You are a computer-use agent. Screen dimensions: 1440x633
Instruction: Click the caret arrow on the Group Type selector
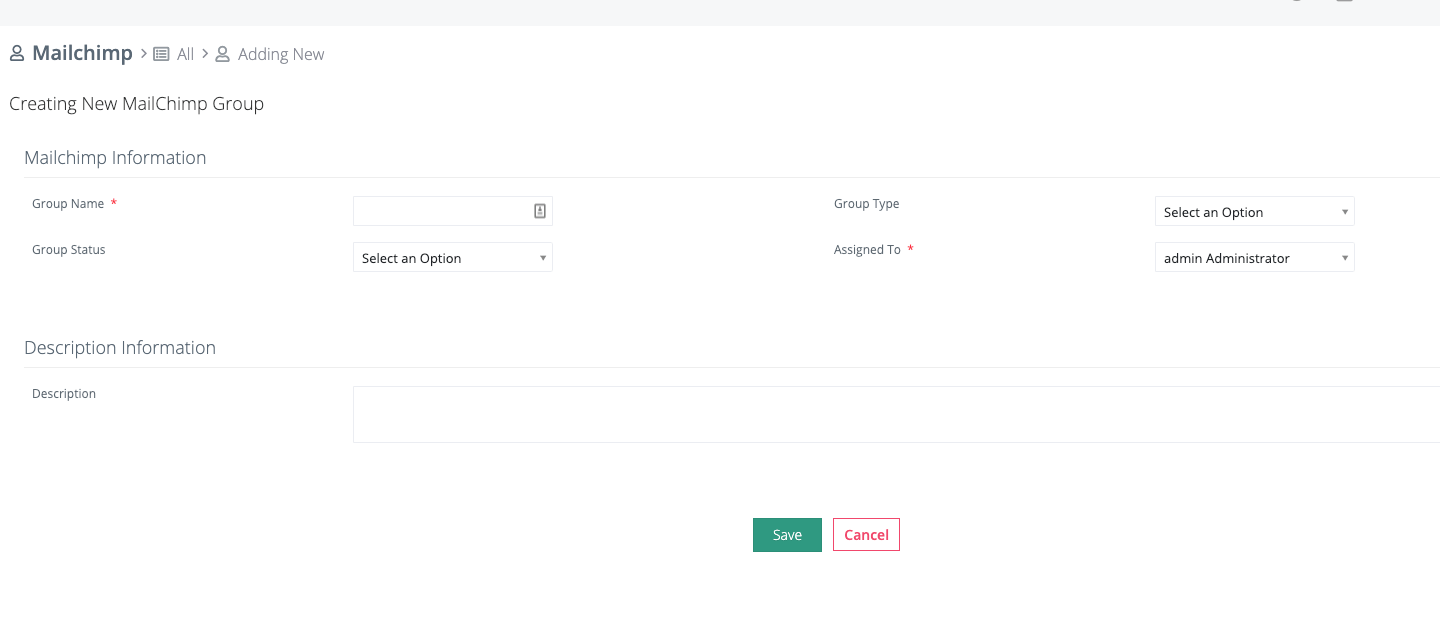pyautogui.click(x=1345, y=211)
